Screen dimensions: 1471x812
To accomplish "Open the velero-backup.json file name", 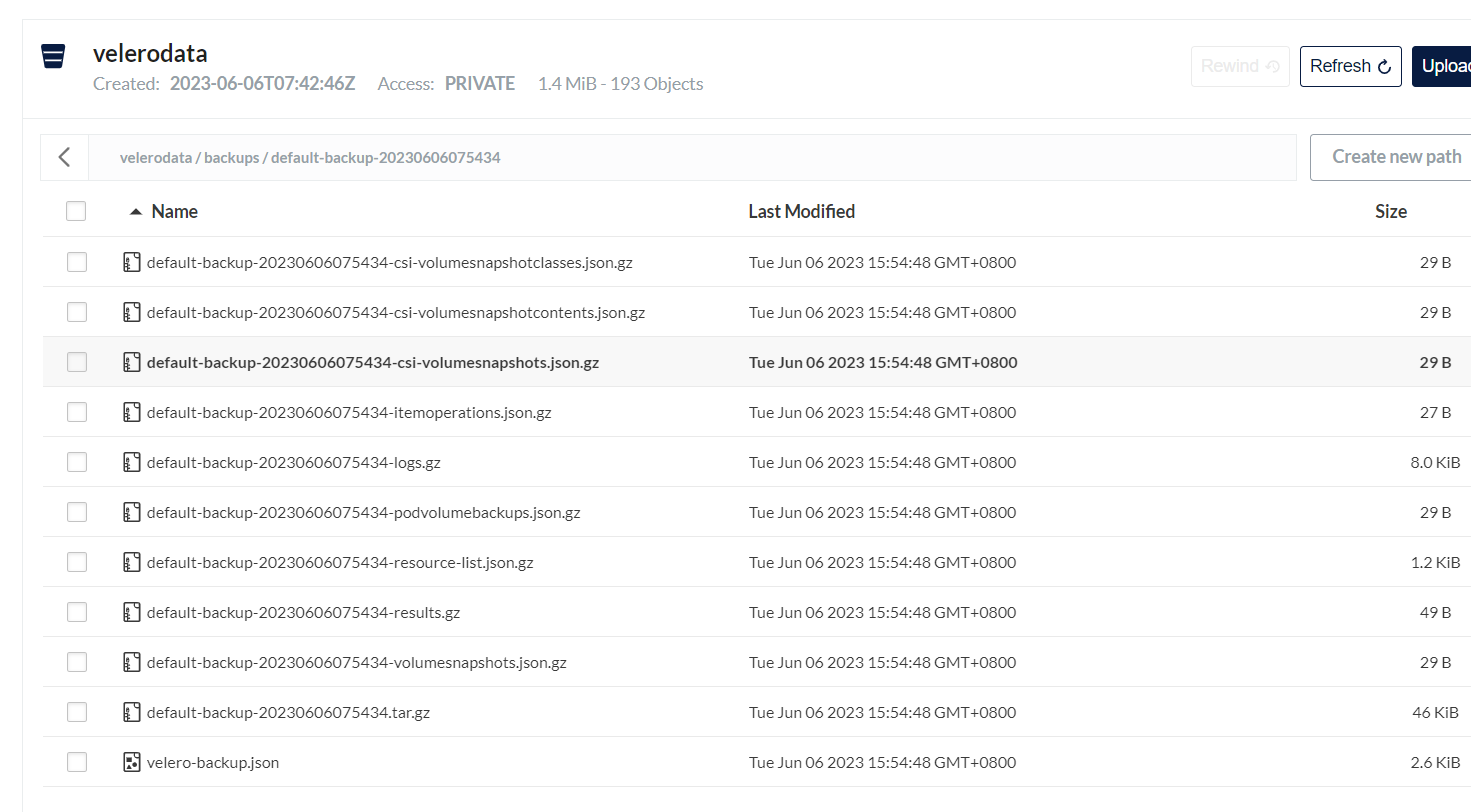I will tap(213, 763).
